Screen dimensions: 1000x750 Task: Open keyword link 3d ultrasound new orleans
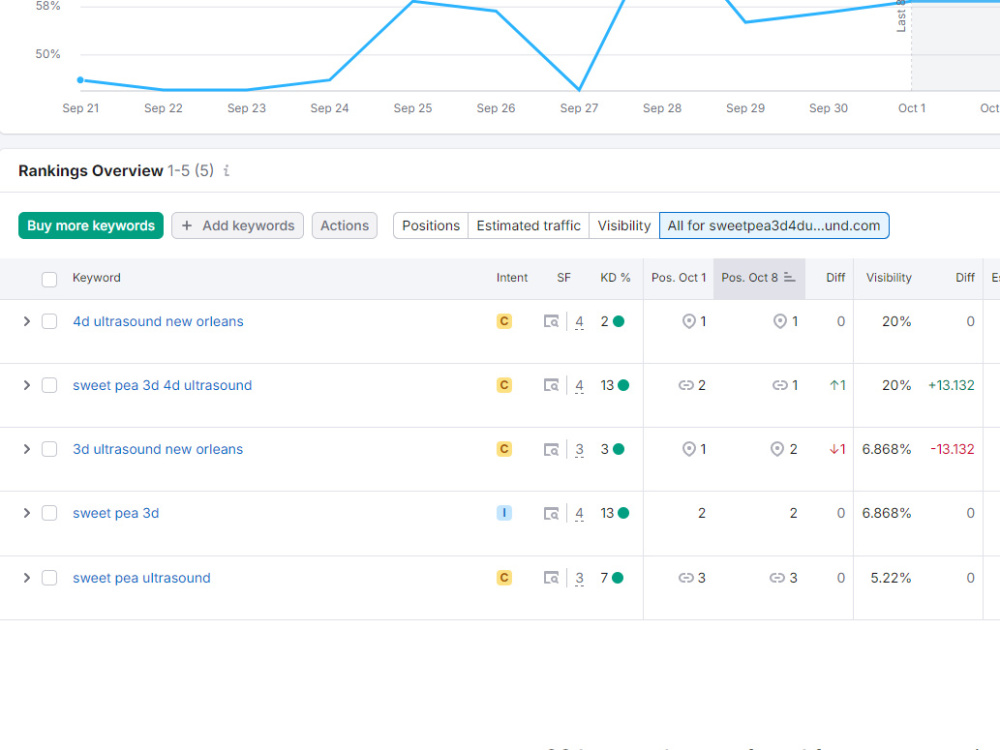(x=158, y=449)
